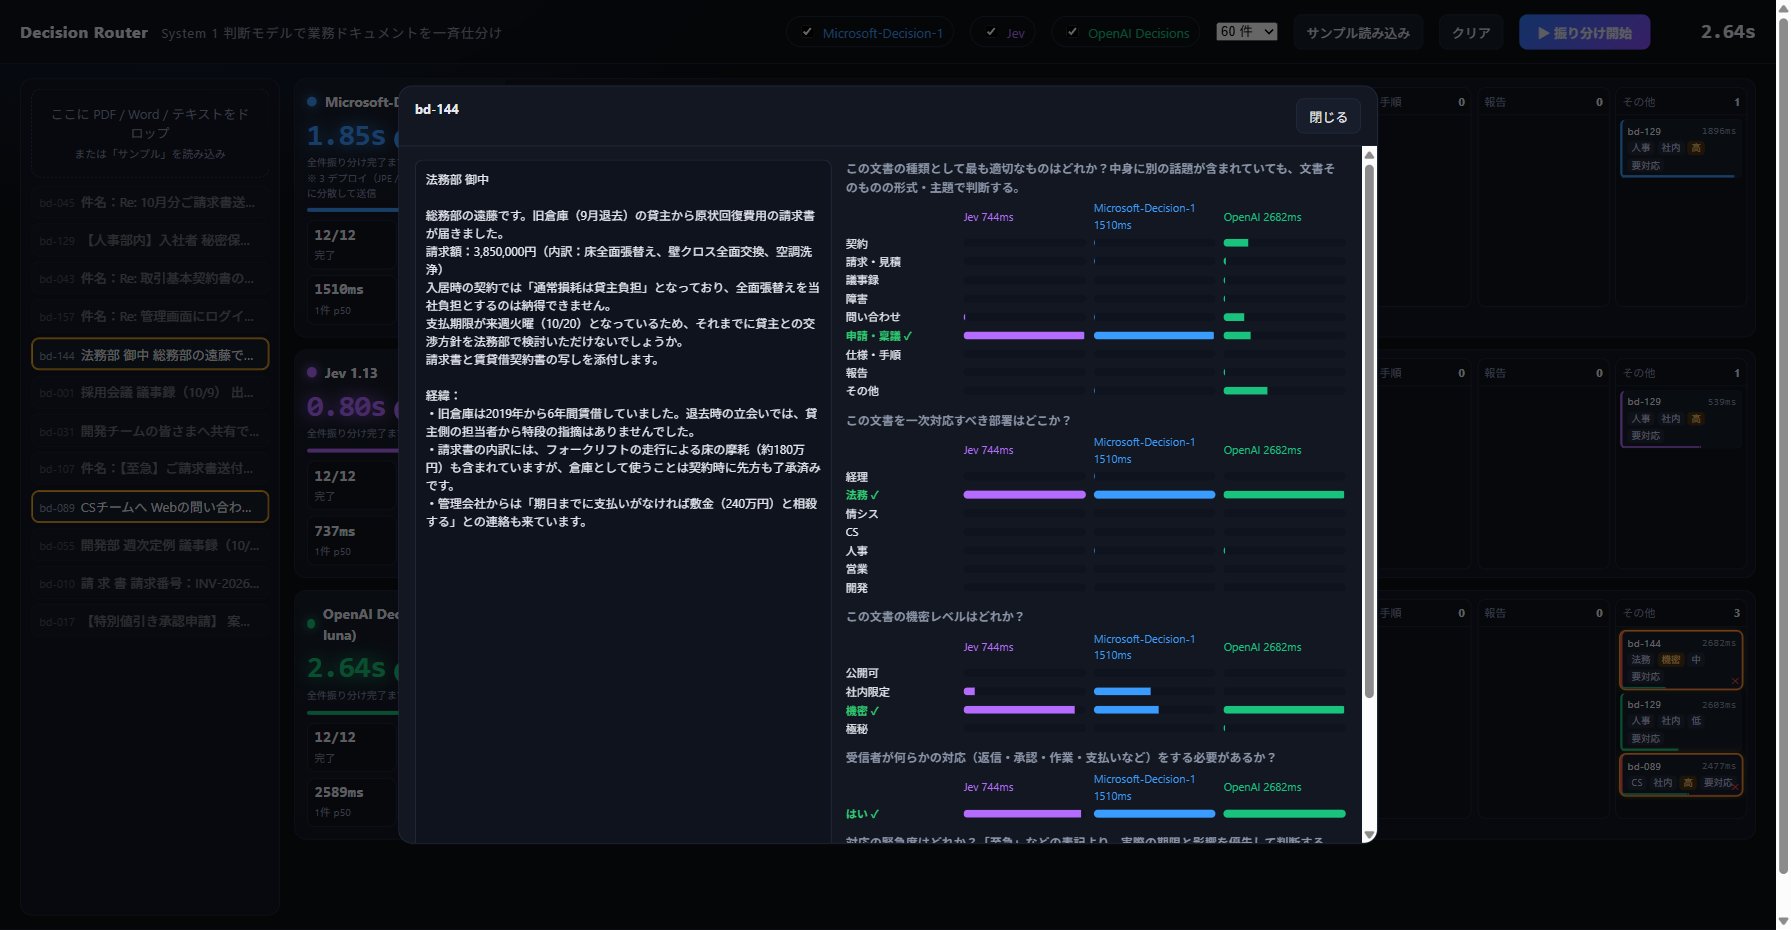
Task: Uncheck the Microsoft-Decision-1 model checkbox
Action: tap(807, 32)
